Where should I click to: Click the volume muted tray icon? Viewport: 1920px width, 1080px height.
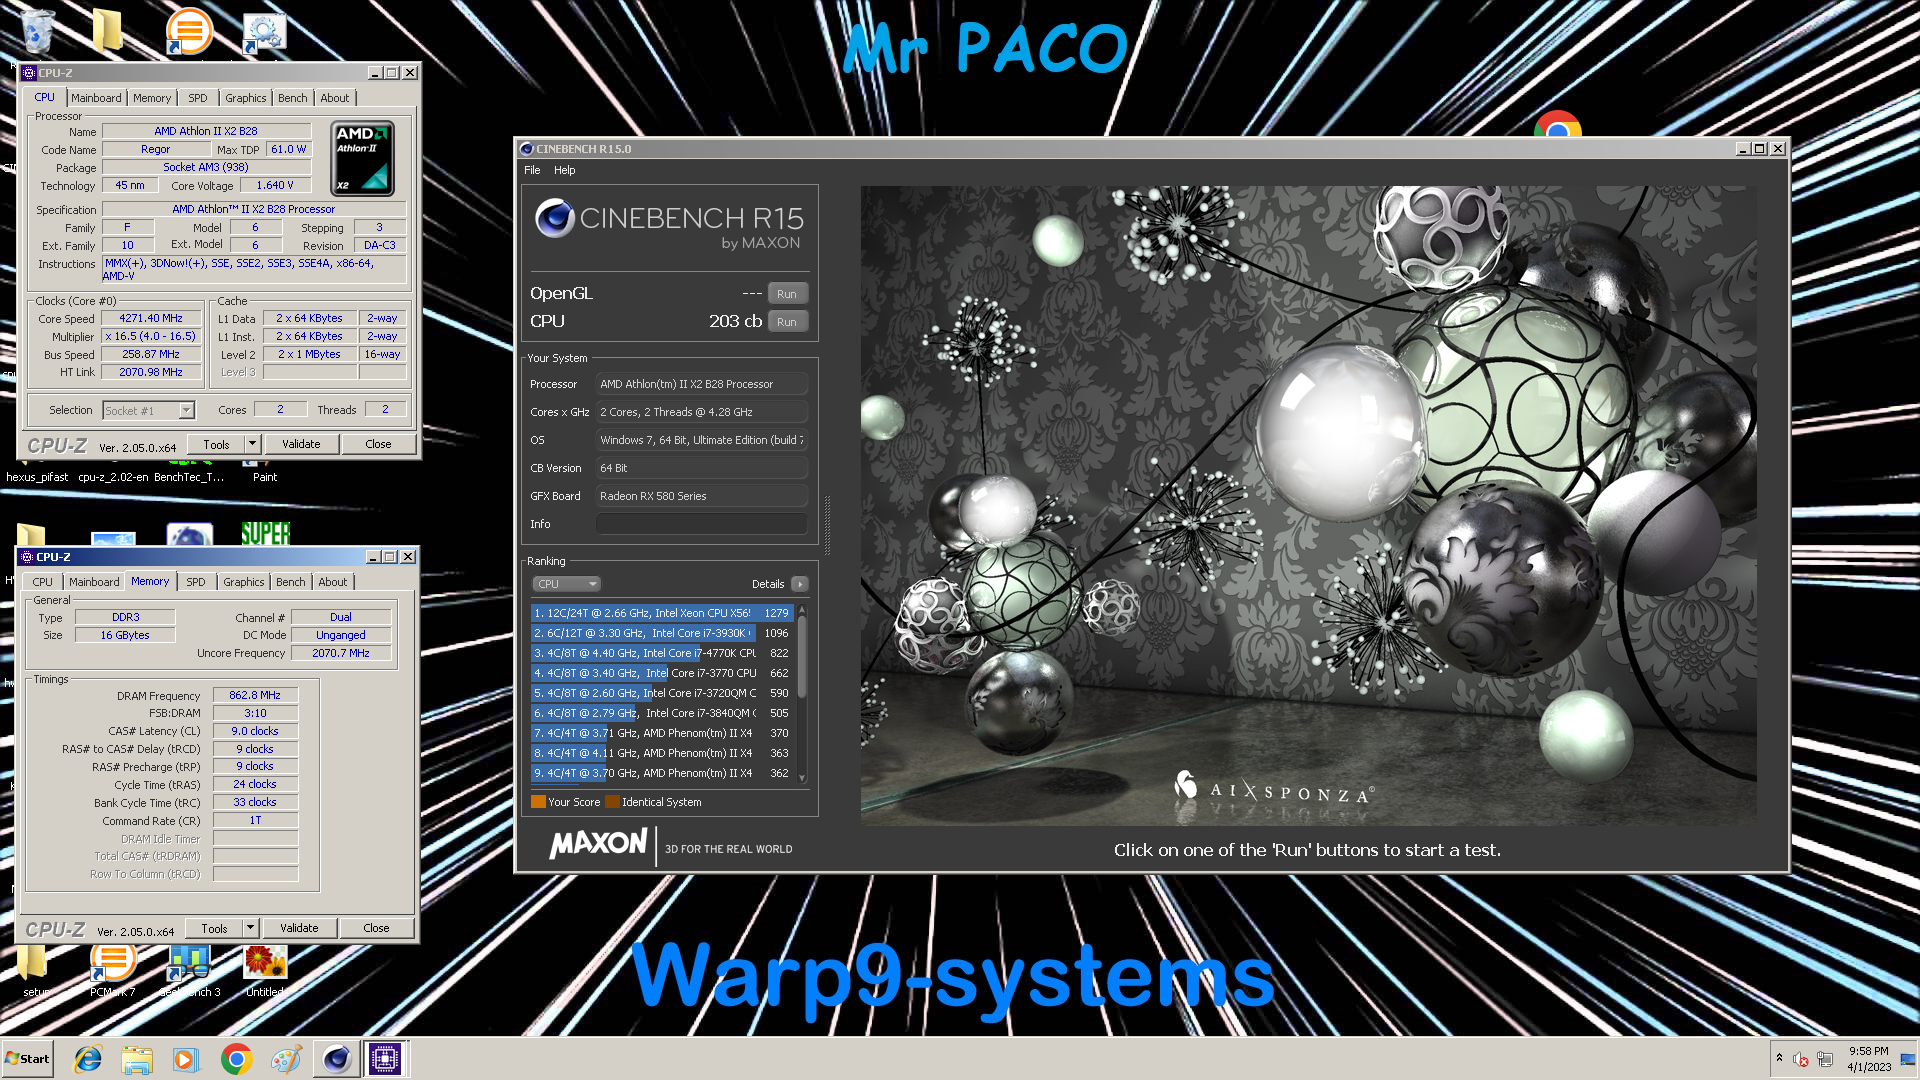click(1801, 1059)
